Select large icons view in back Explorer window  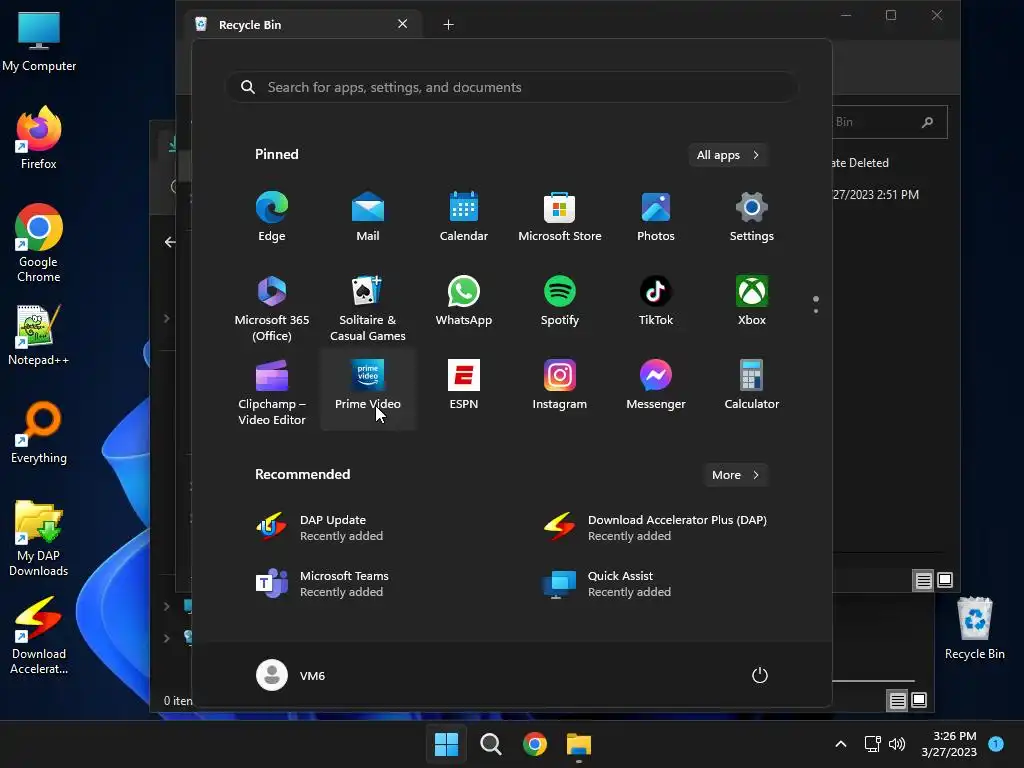[x=919, y=701]
